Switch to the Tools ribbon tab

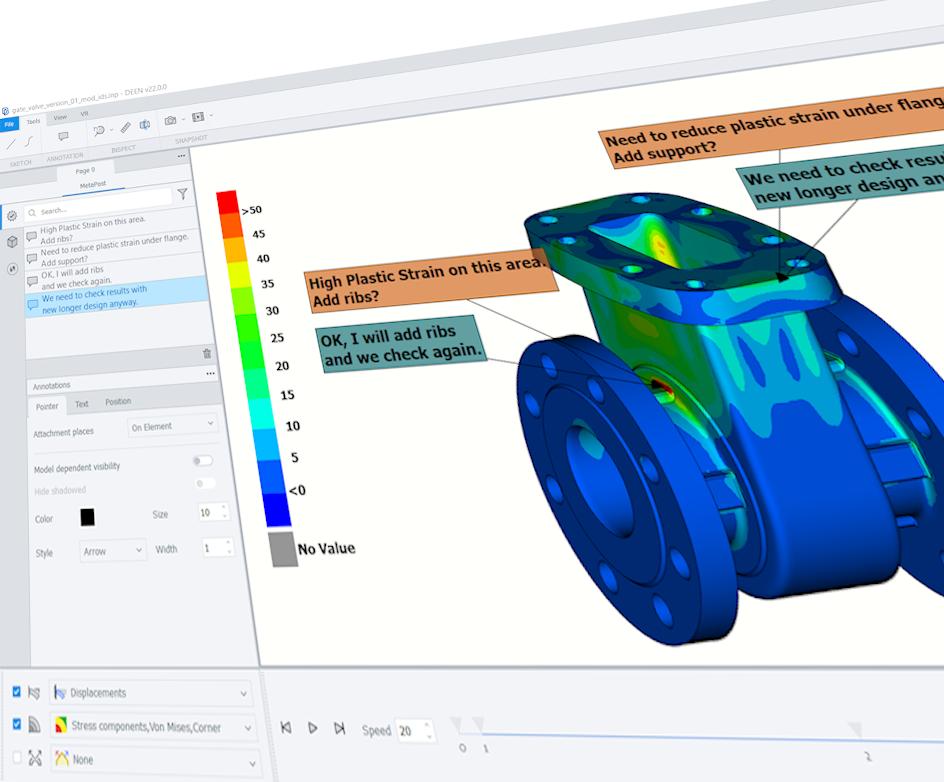(33, 121)
